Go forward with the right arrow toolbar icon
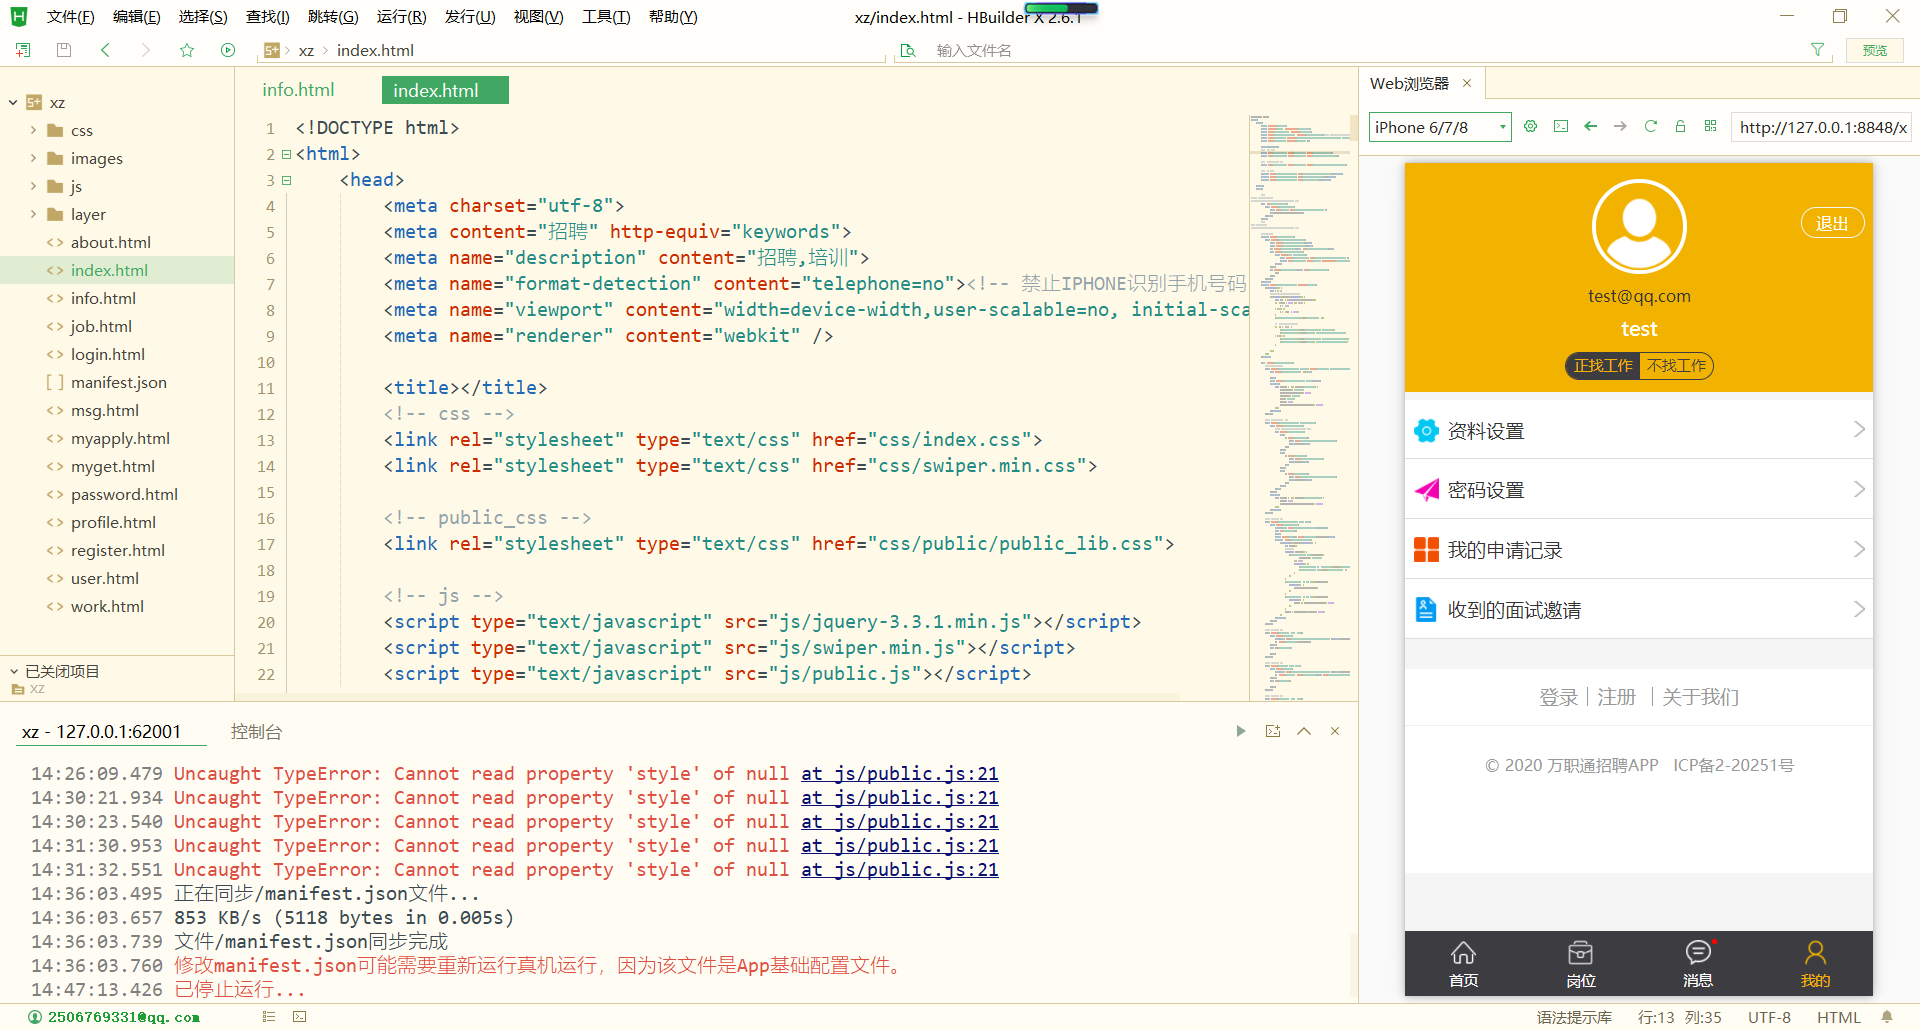Screen dimensions: 1920x1030 [x=146, y=50]
